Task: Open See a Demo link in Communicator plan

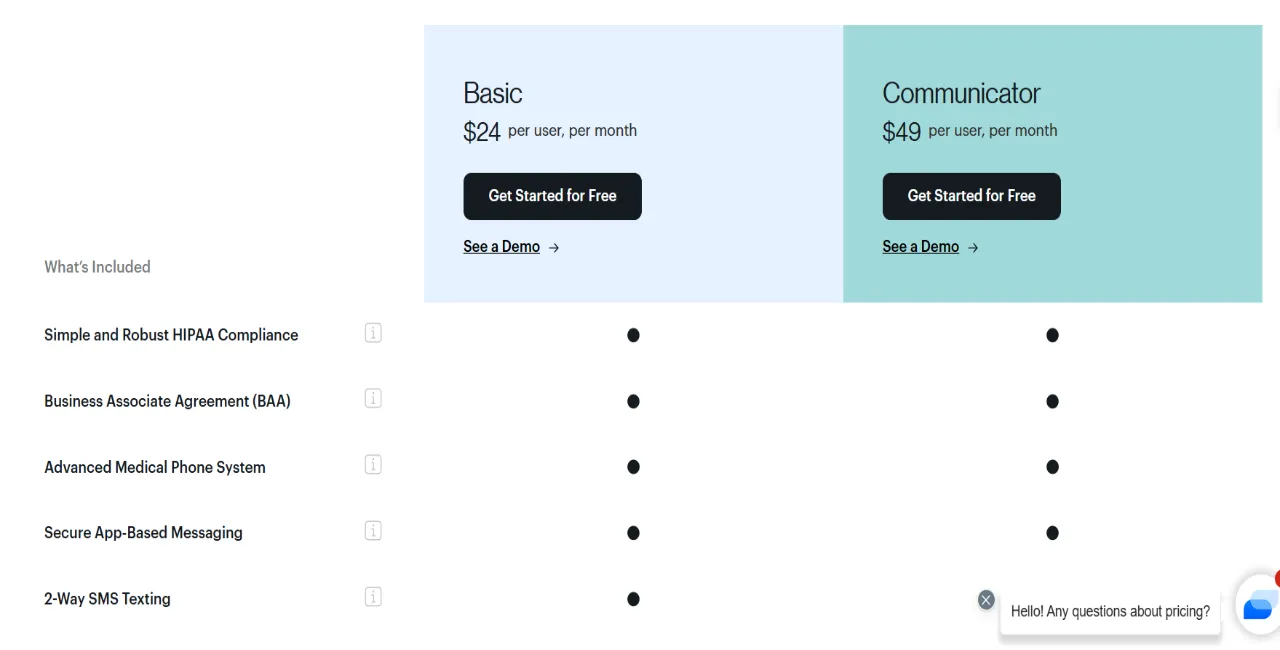Action: pos(920,247)
